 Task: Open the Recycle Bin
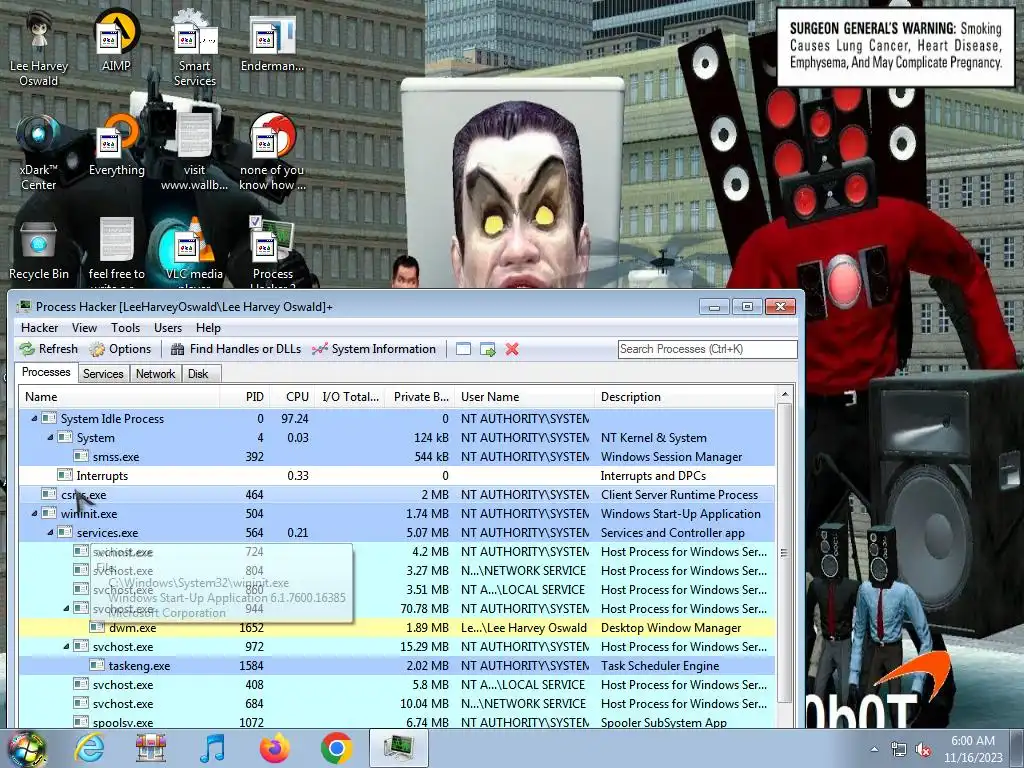click(x=39, y=251)
